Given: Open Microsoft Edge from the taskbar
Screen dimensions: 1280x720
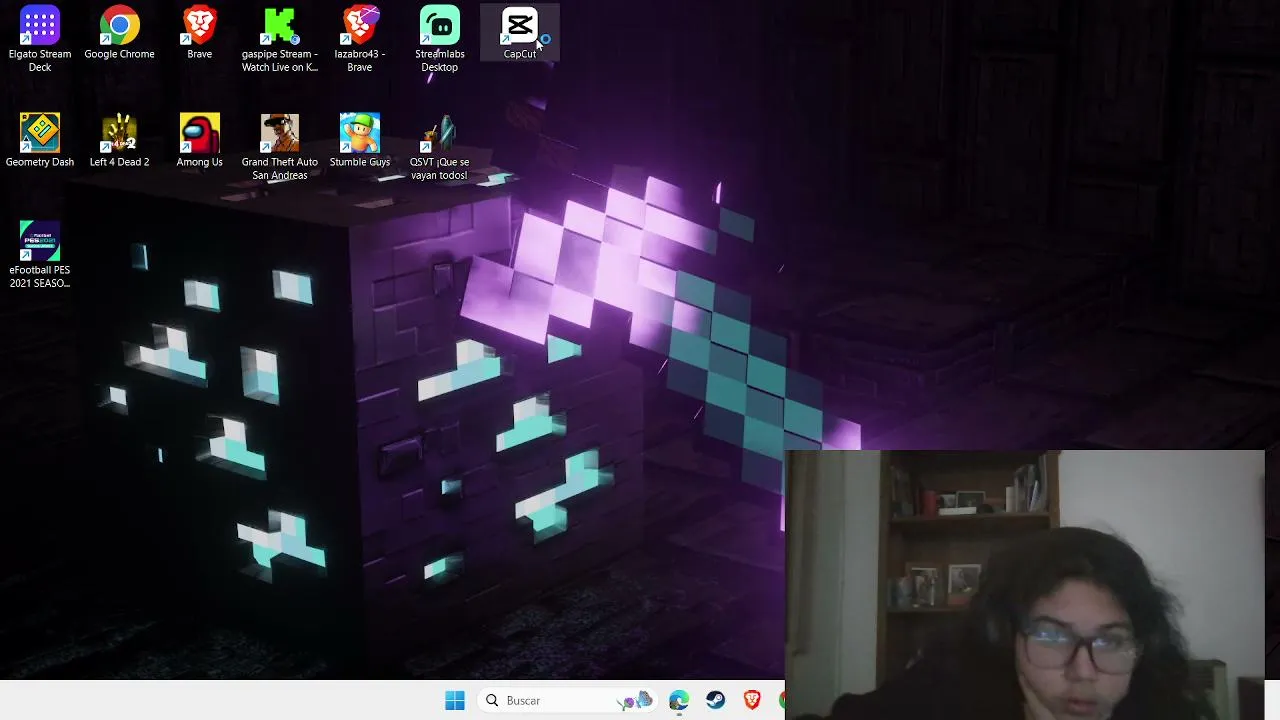Looking at the screenshot, I should (679, 701).
